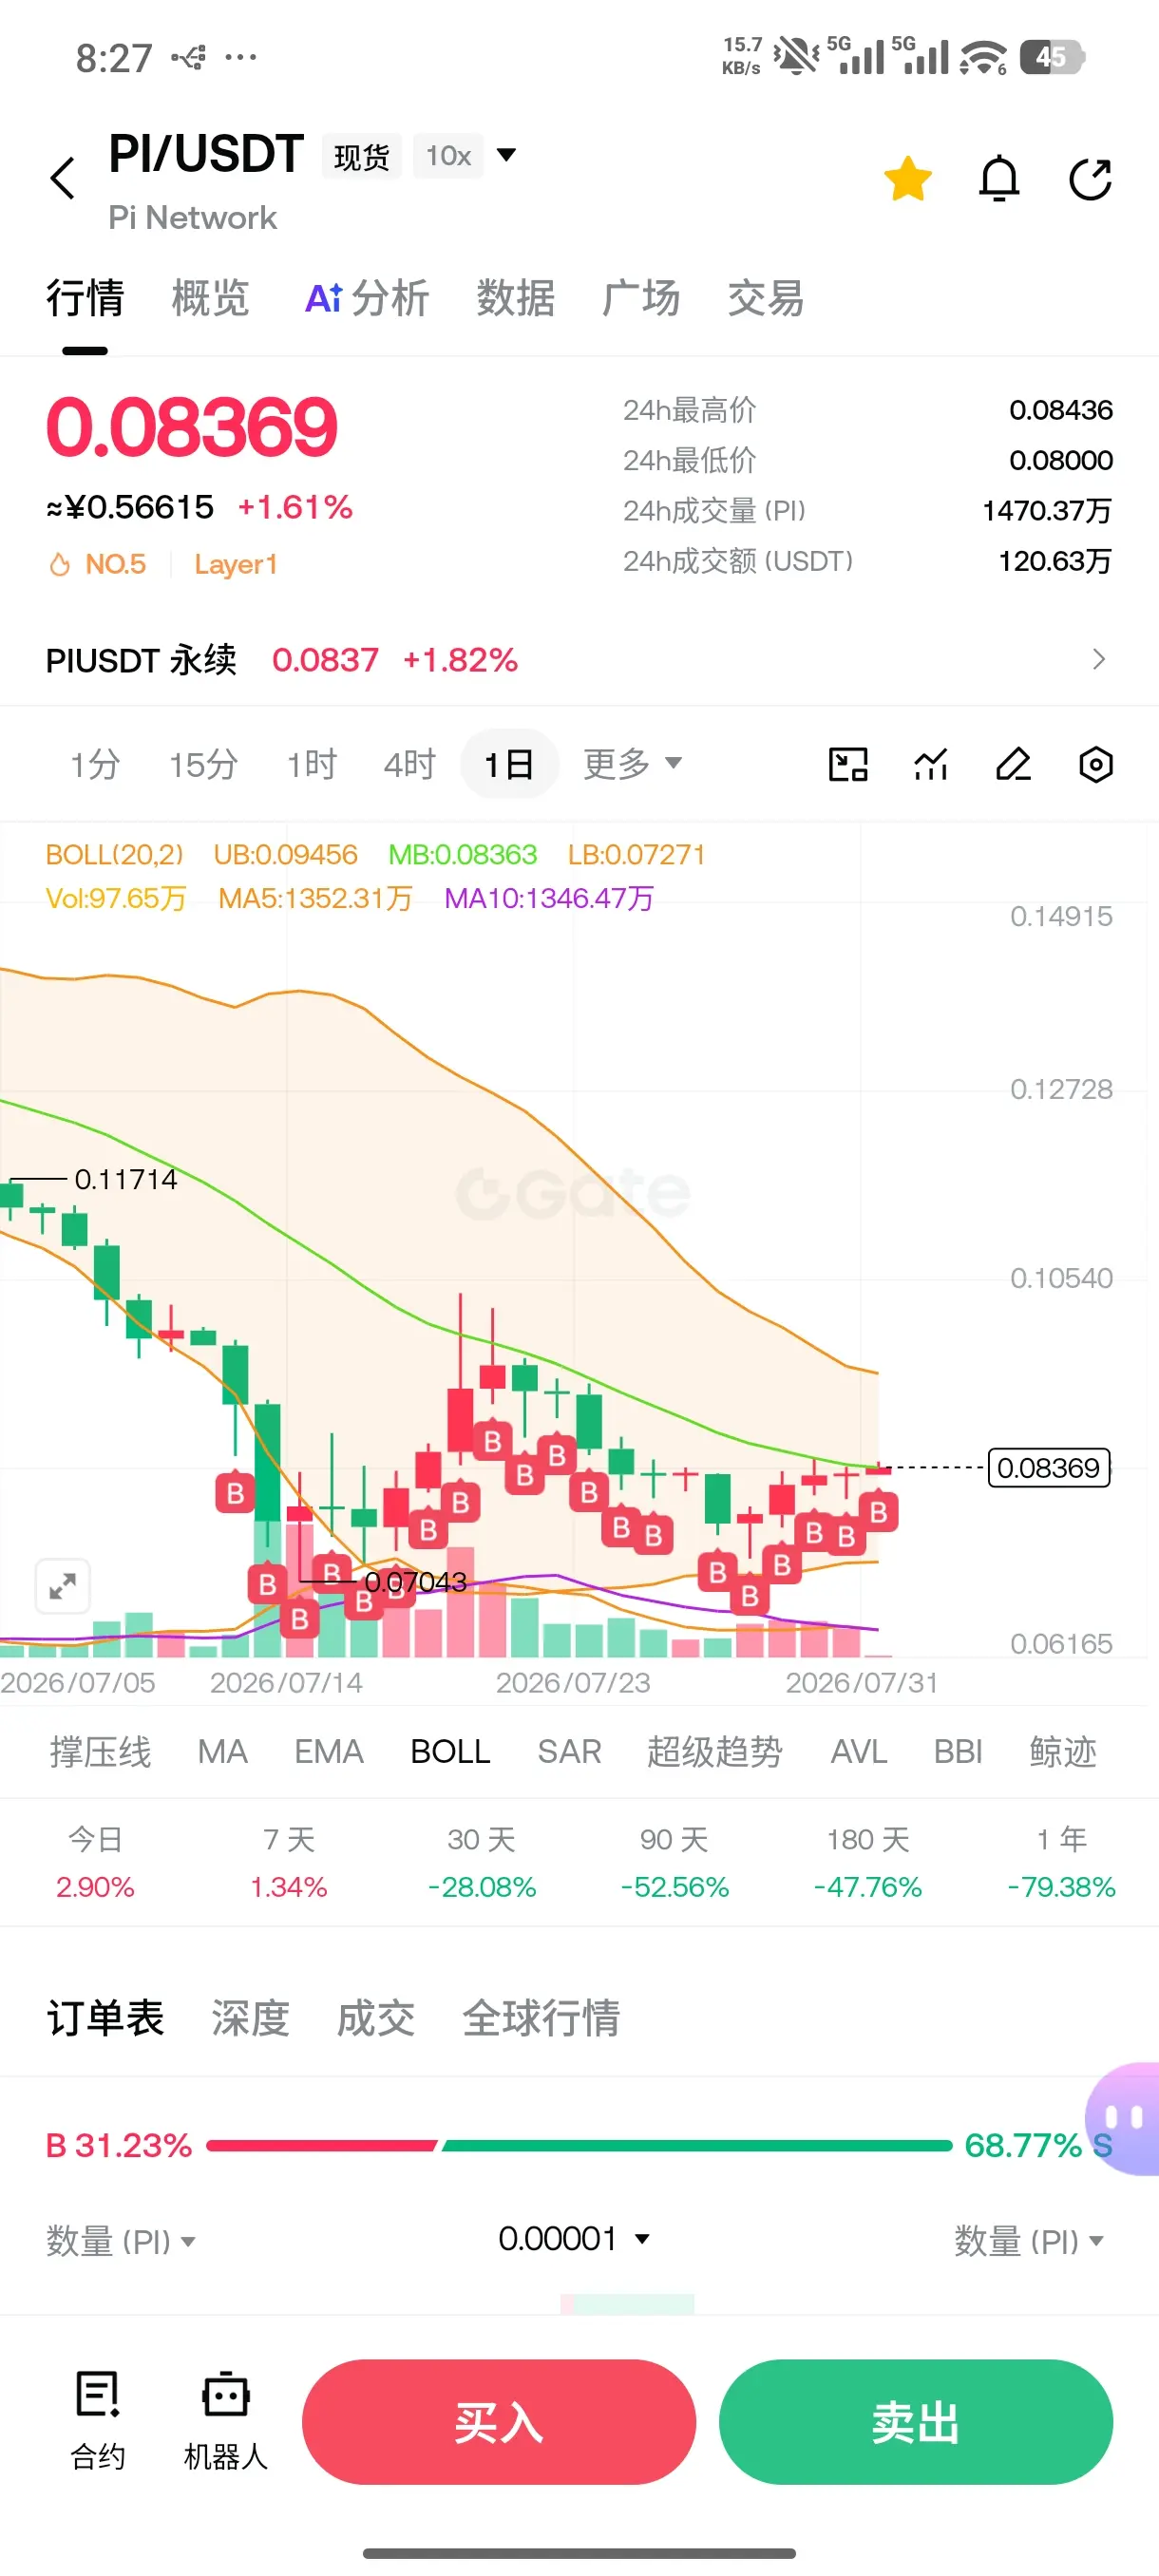The image size is (1159, 2576).
Task: Tap the 现货 spot tag
Action: 361,156
